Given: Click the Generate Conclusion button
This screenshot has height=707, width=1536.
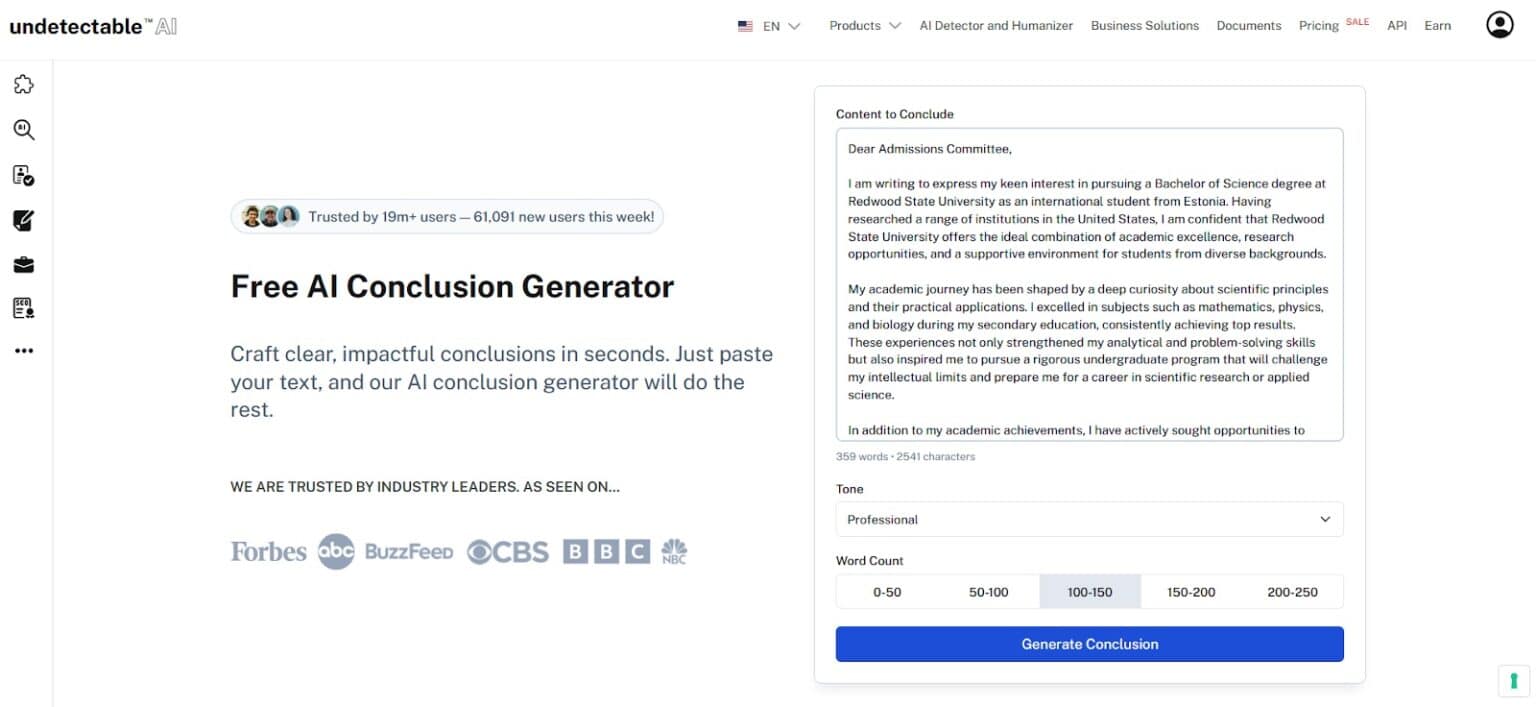Looking at the screenshot, I should pyautogui.click(x=1089, y=644).
